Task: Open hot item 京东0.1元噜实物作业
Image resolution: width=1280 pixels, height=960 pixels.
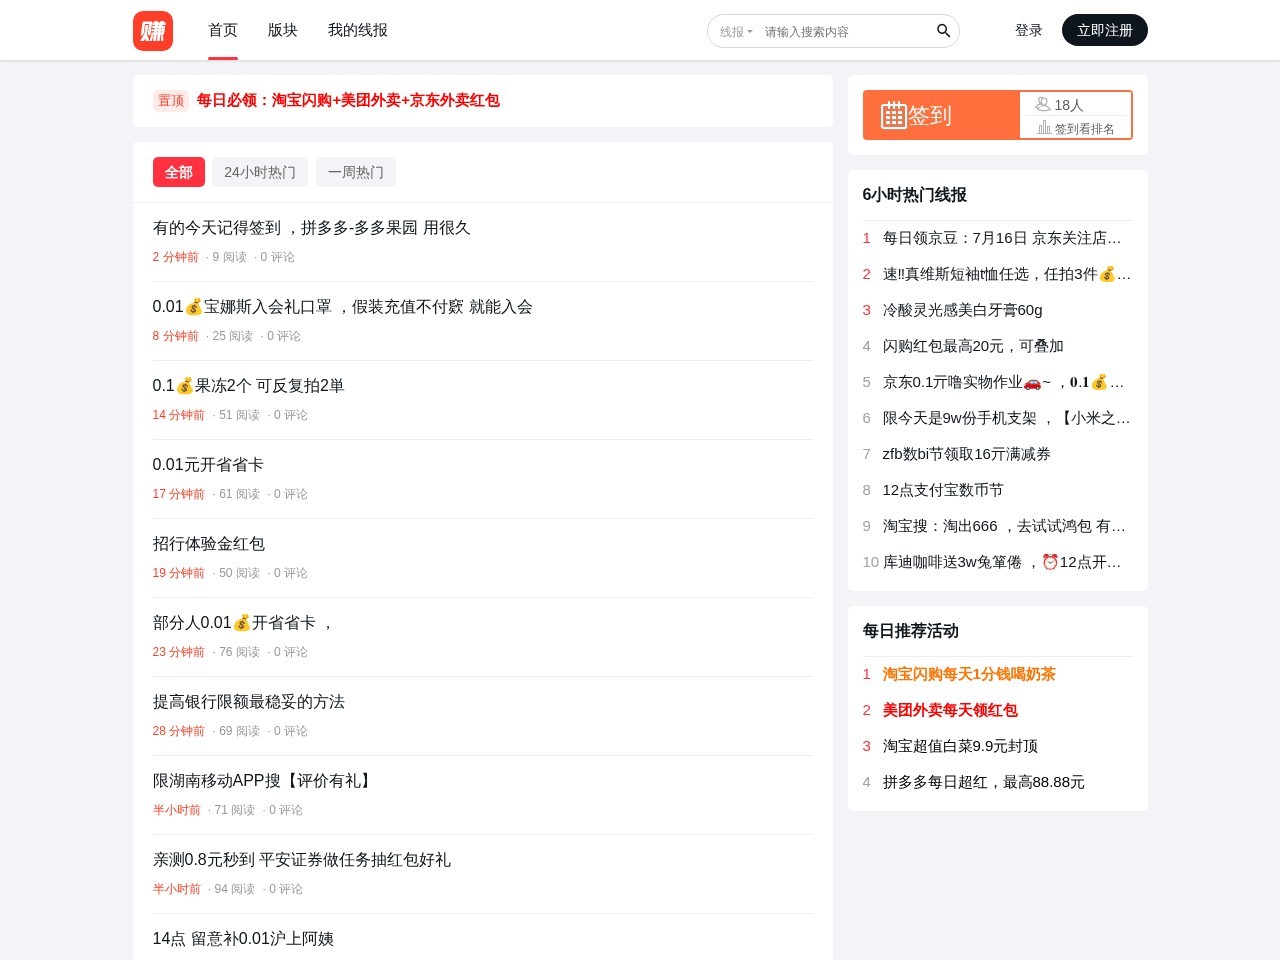Action: 1004,382
